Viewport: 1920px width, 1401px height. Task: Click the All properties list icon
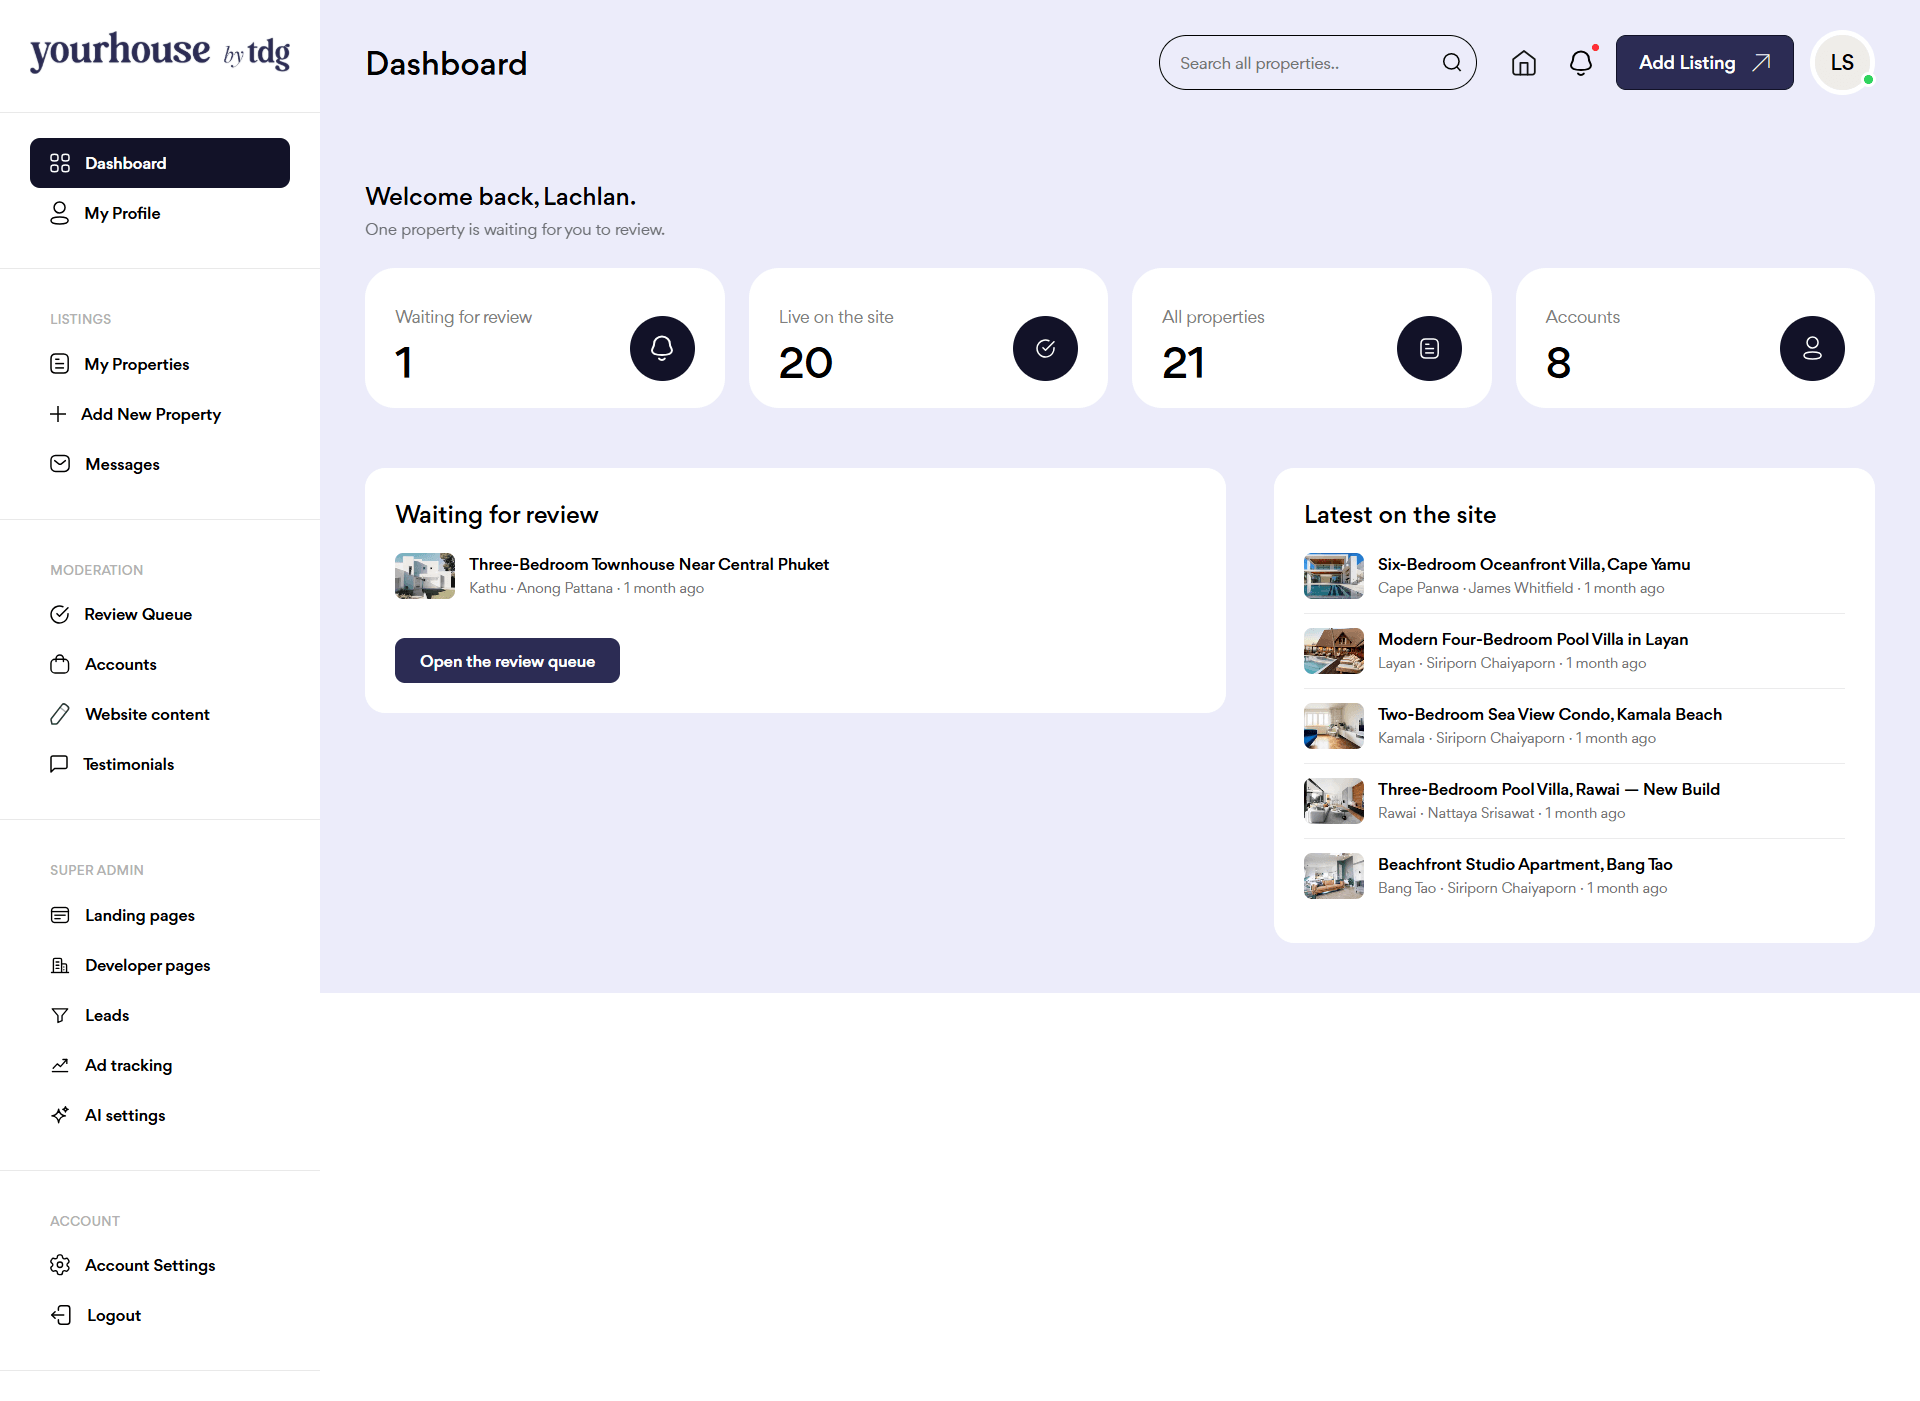[1429, 348]
